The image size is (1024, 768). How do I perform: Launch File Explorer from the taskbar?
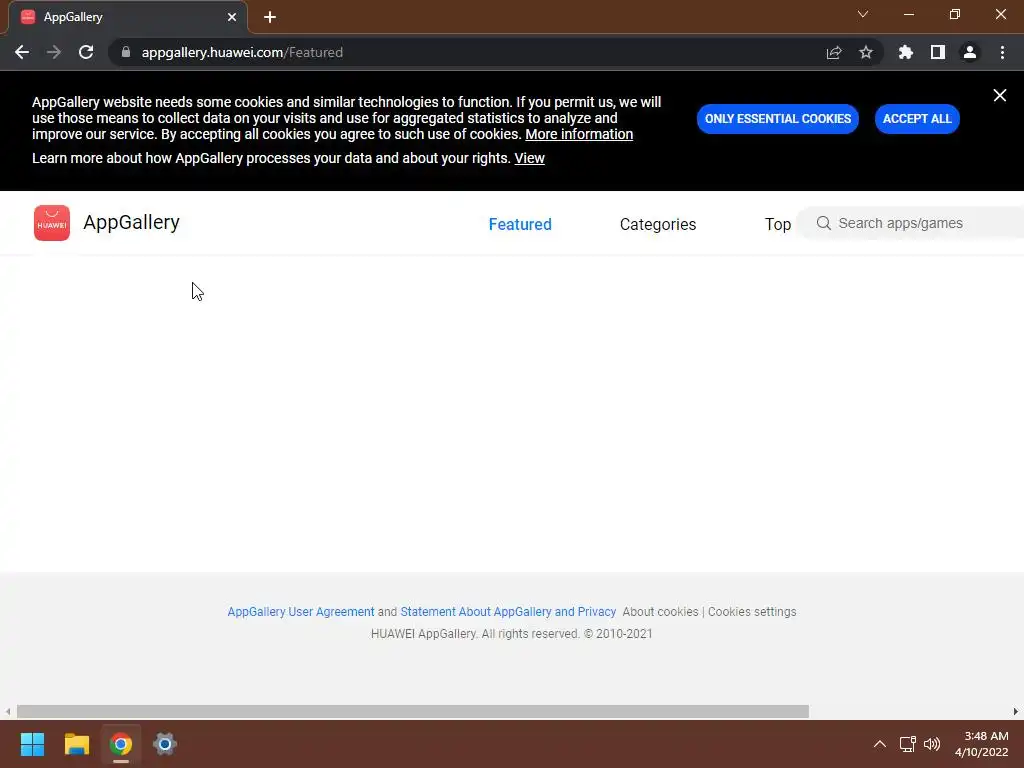point(76,744)
